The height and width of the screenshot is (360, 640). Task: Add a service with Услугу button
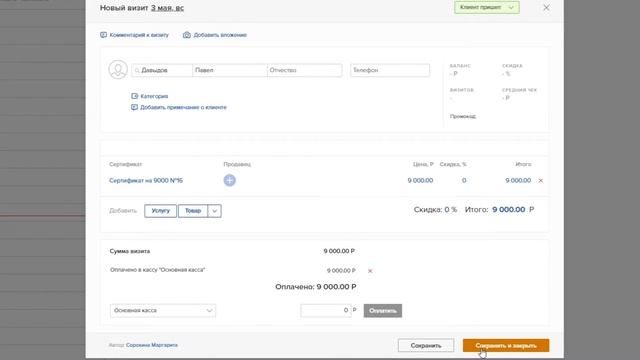pos(160,211)
